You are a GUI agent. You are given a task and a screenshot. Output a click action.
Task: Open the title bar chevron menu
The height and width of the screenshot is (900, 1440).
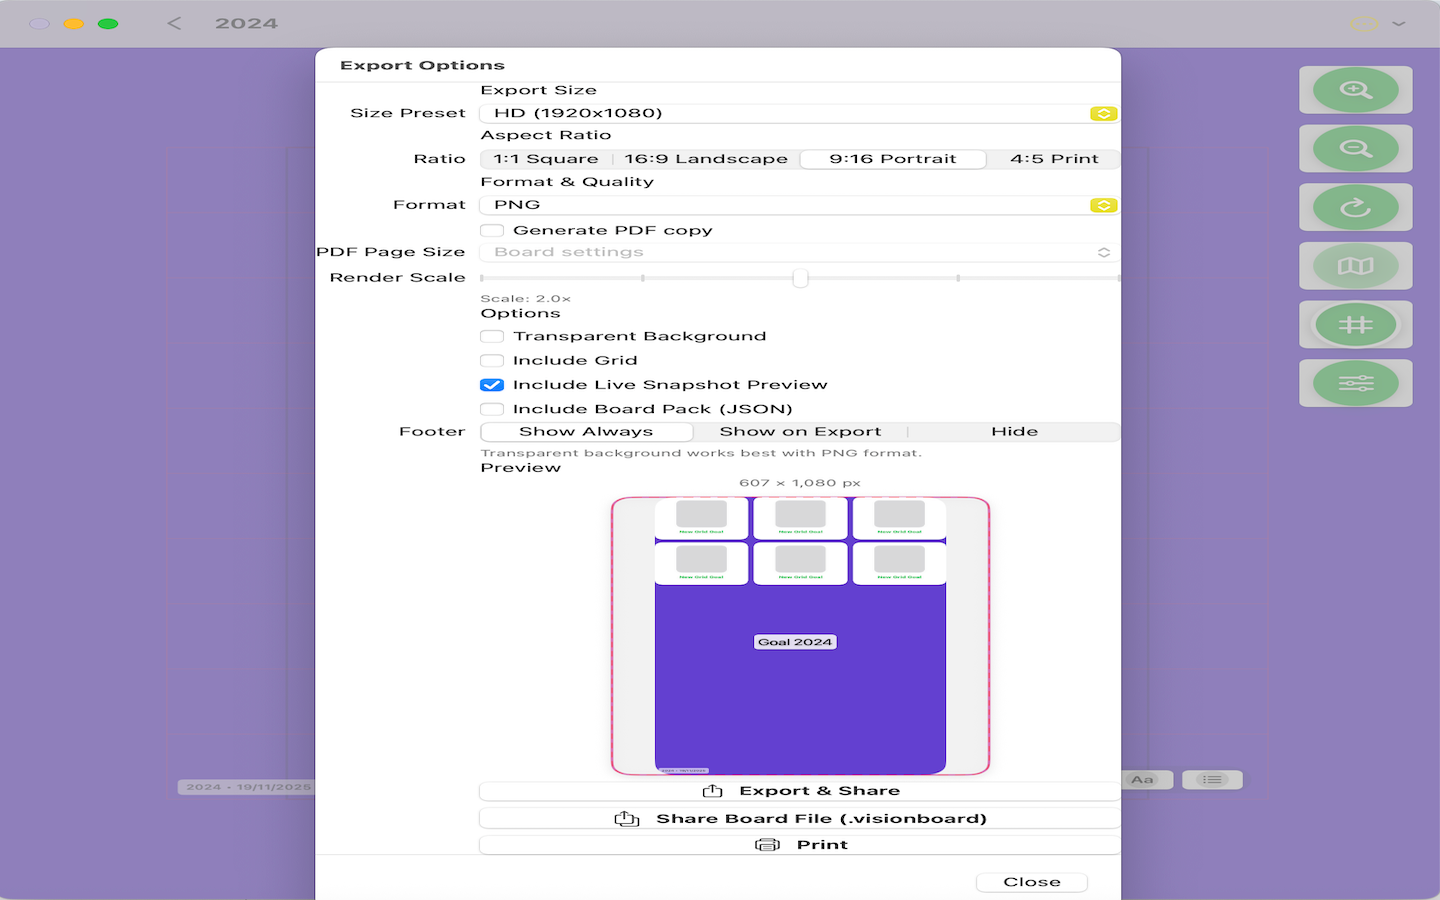(x=1399, y=23)
